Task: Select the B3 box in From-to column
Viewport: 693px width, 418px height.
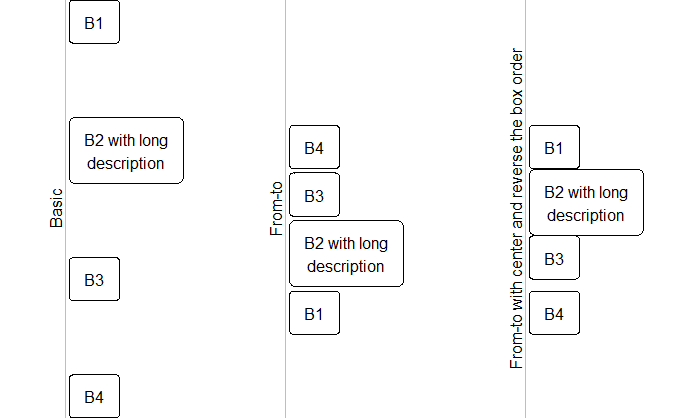Action: tap(314, 195)
